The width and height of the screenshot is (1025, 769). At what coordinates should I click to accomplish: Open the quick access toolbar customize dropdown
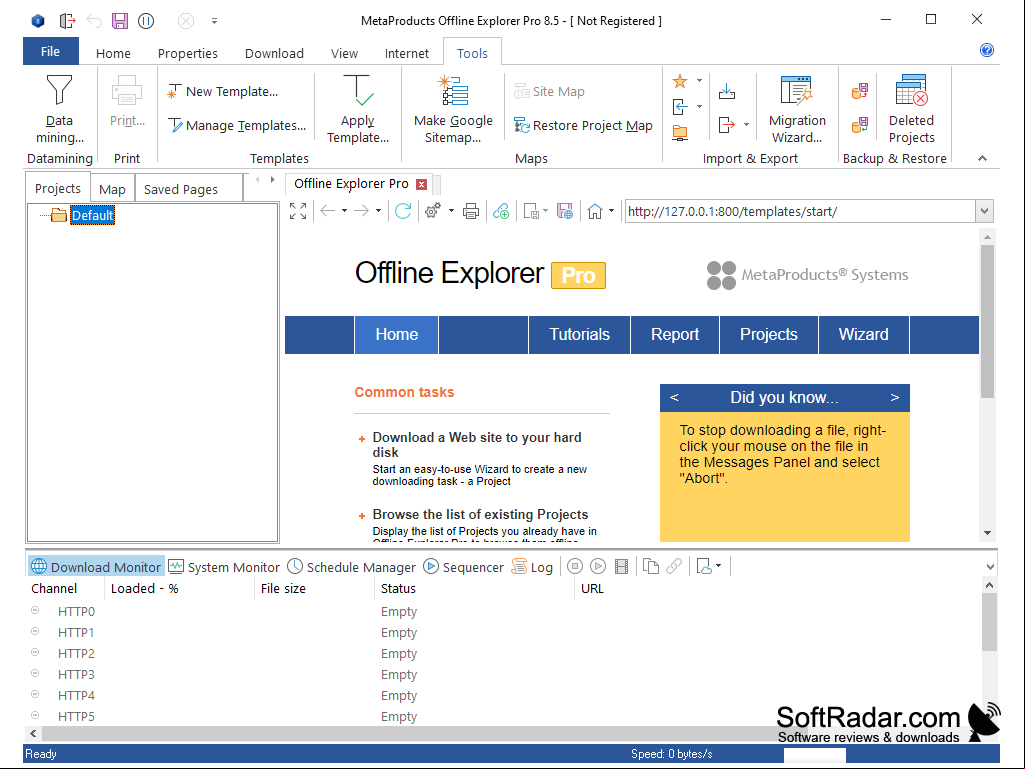click(x=214, y=21)
